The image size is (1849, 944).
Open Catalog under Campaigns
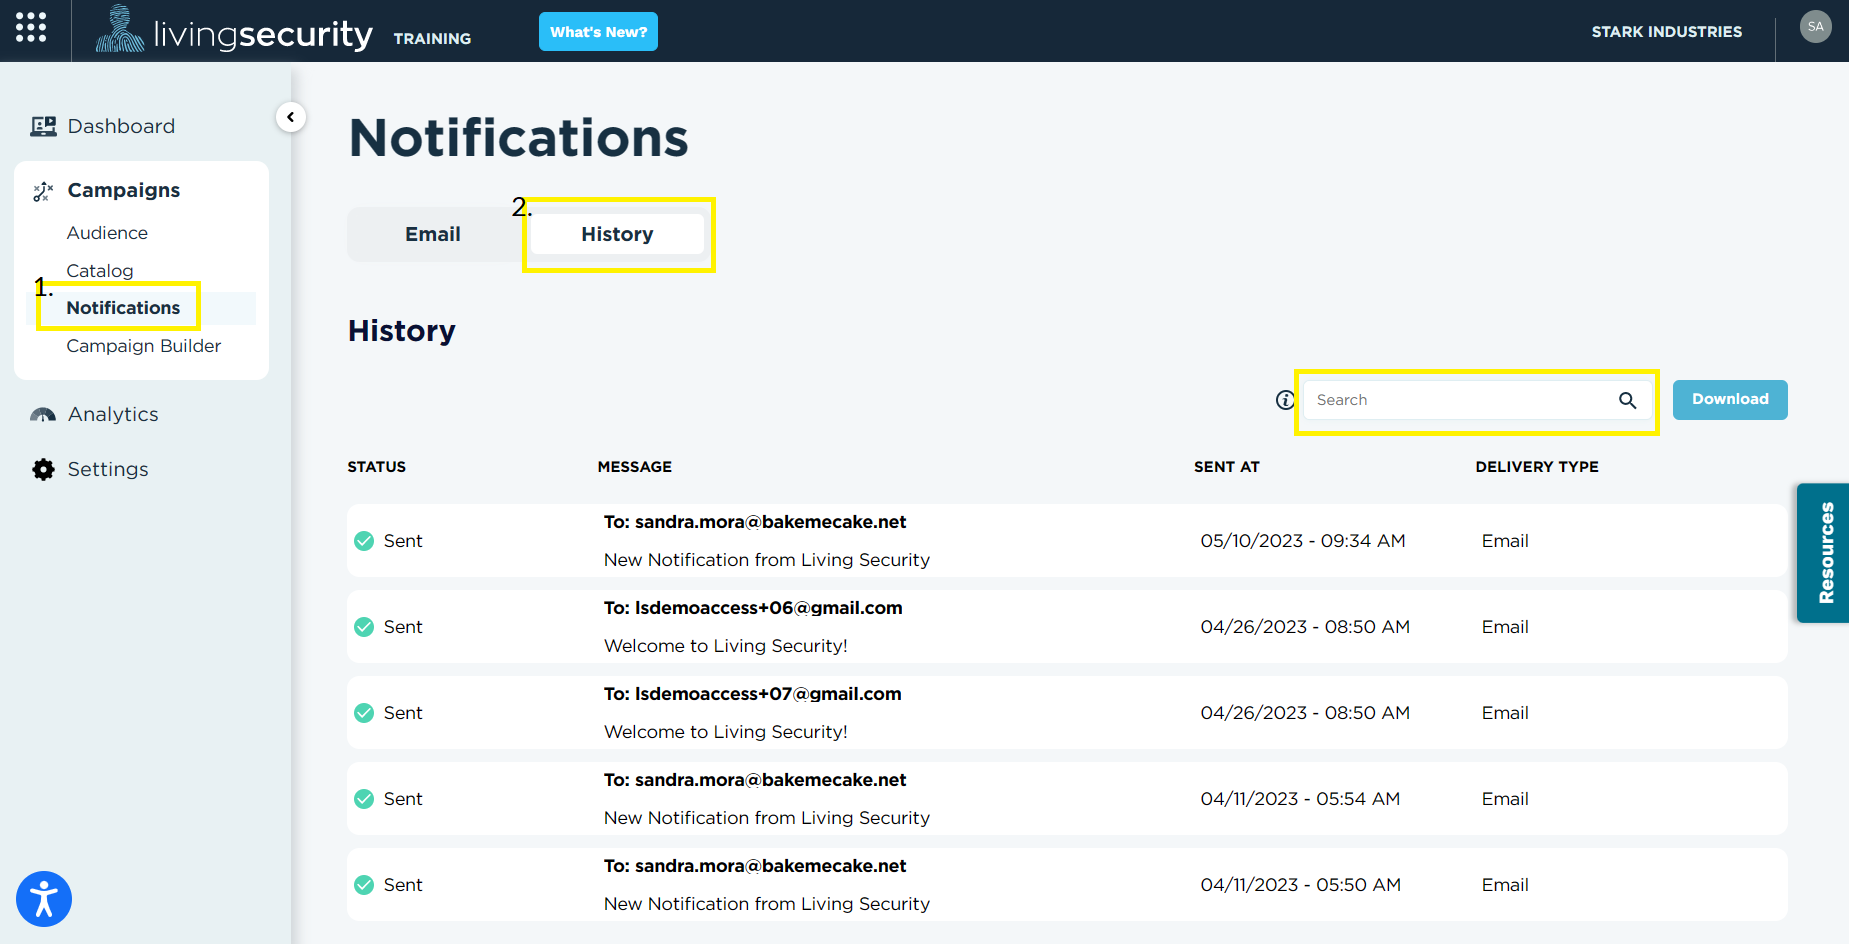tap(100, 271)
